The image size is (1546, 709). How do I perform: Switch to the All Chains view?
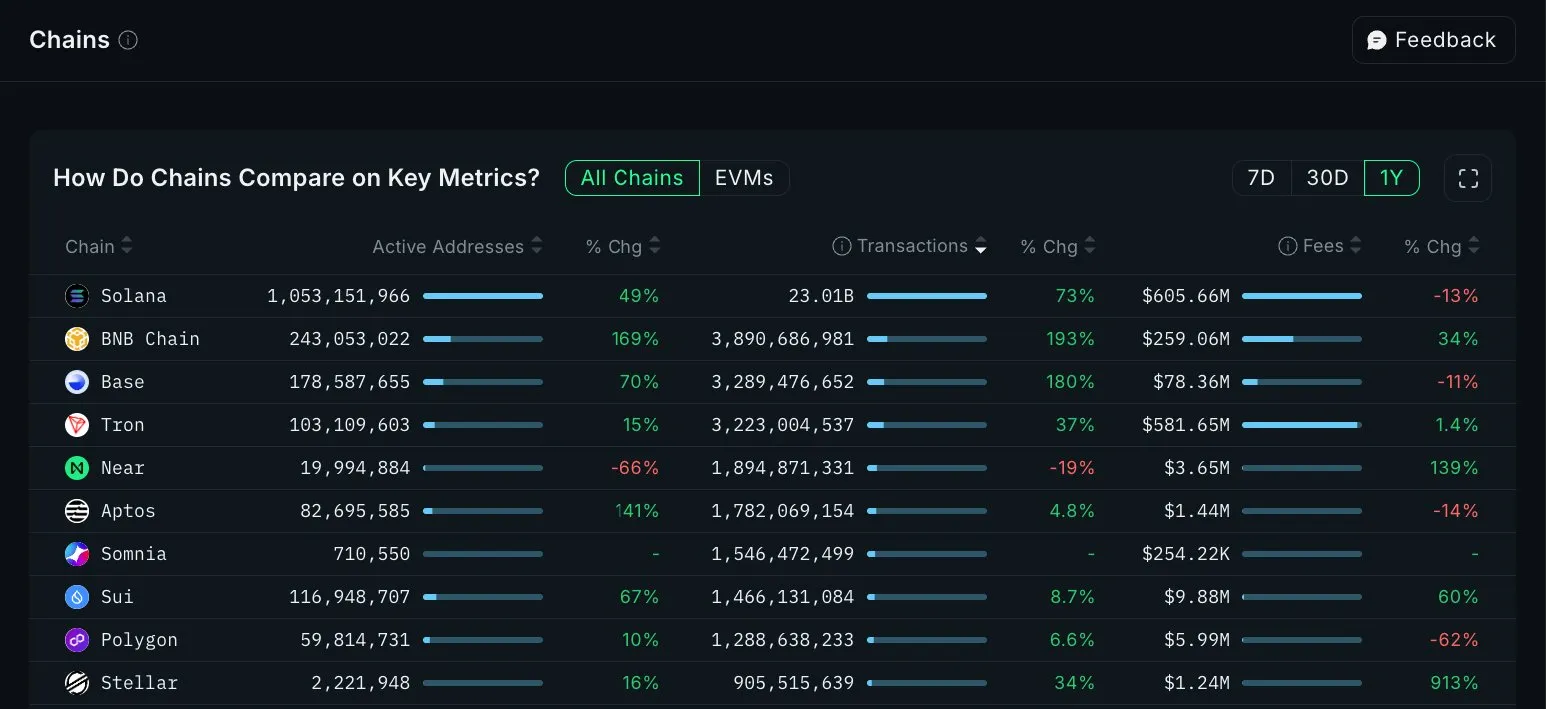pyautogui.click(x=632, y=178)
